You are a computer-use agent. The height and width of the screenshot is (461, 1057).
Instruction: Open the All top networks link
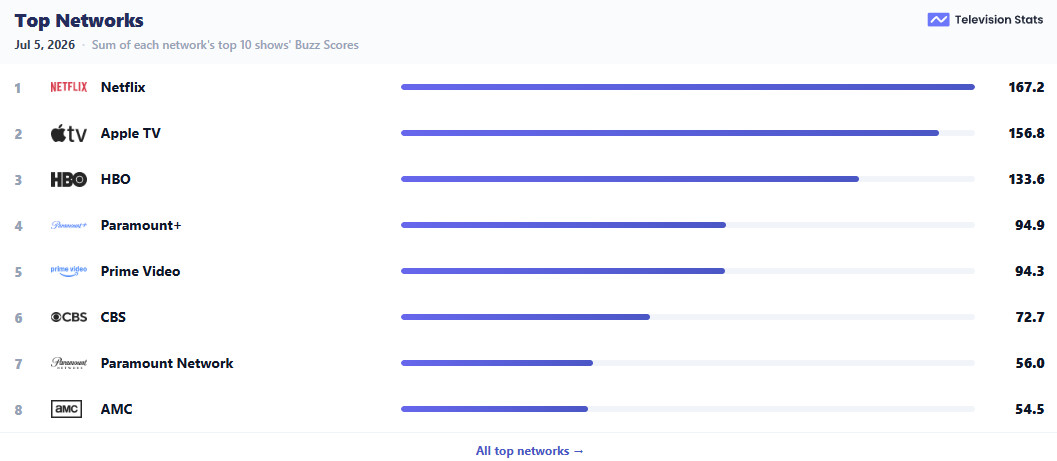(x=530, y=451)
